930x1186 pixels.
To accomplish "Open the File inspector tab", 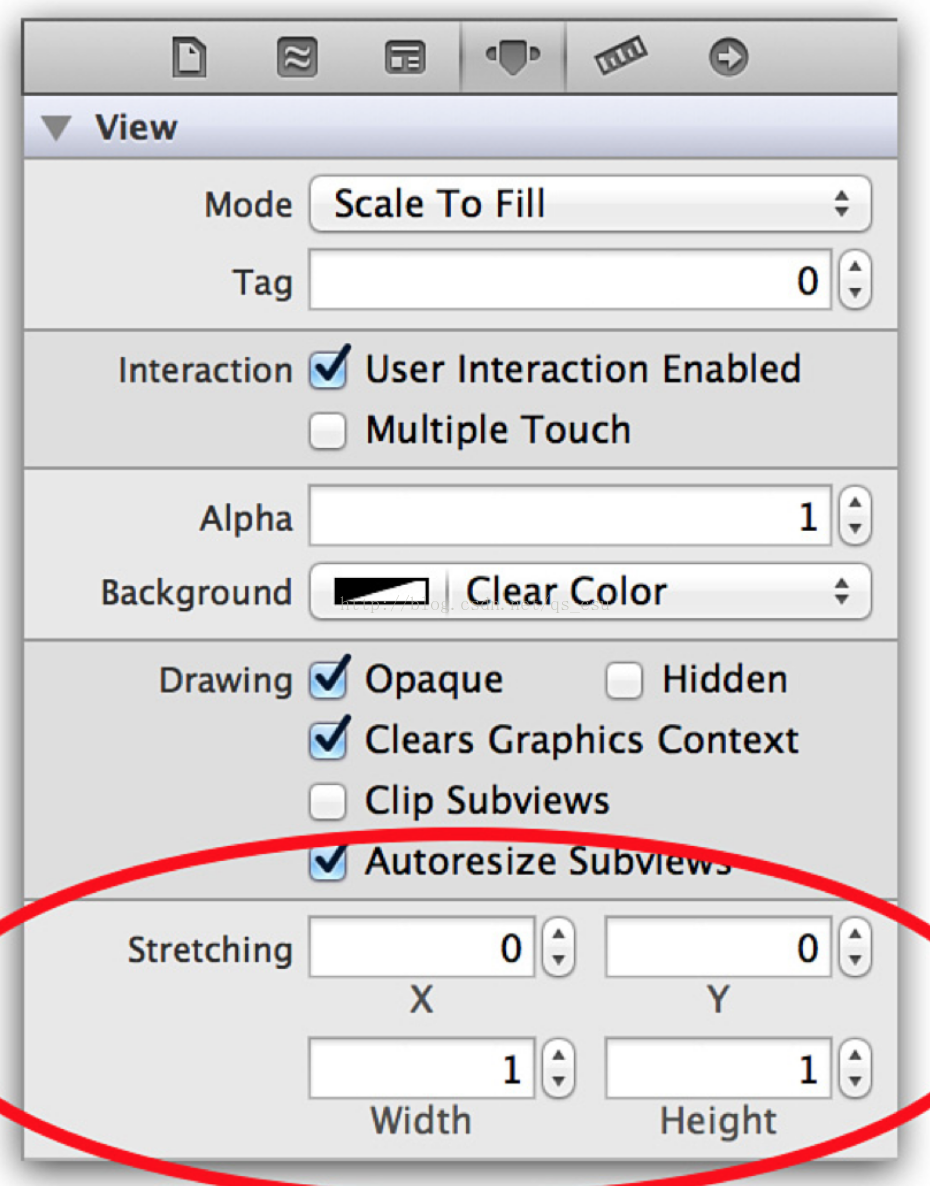I will point(189,57).
